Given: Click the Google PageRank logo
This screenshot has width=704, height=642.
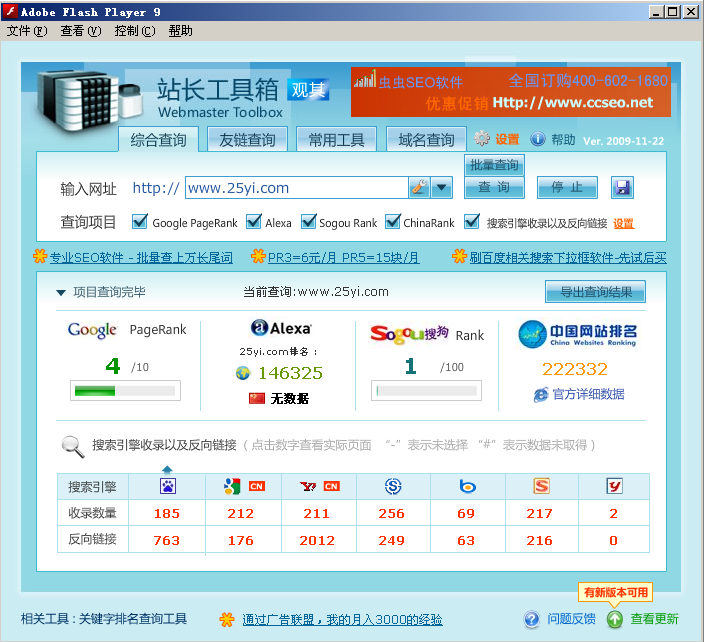Looking at the screenshot, I should click(x=92, y=330).
